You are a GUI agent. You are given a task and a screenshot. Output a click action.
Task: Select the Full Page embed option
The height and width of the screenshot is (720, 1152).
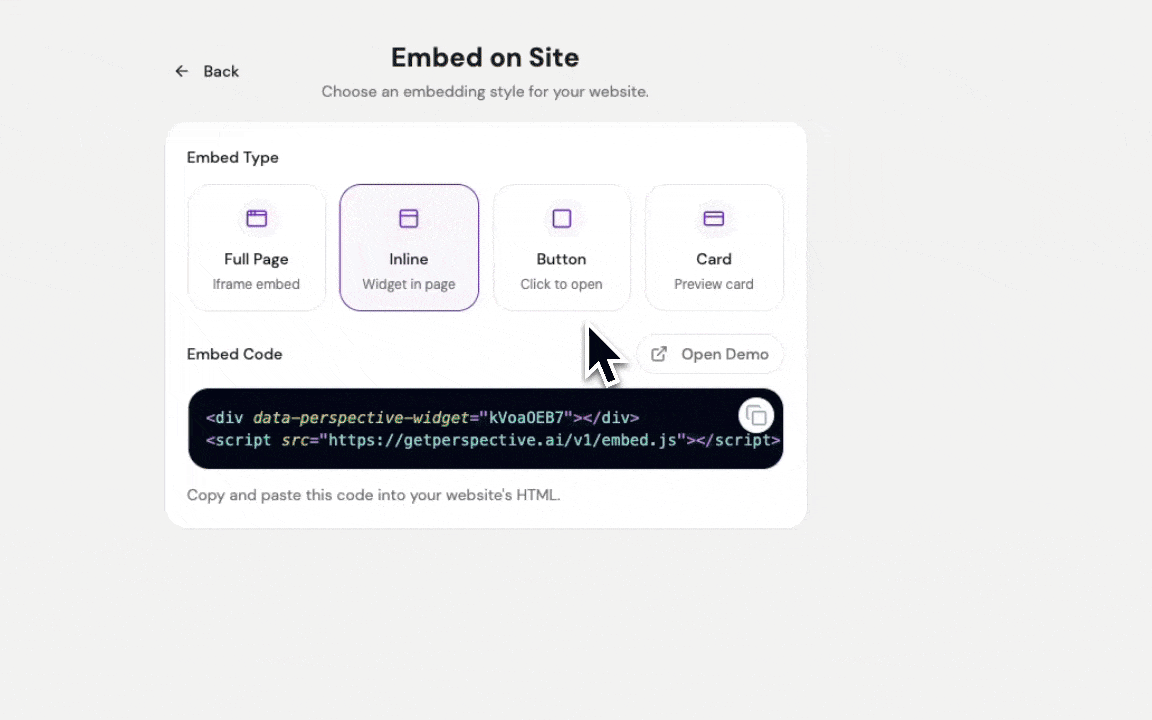[256, 246]
